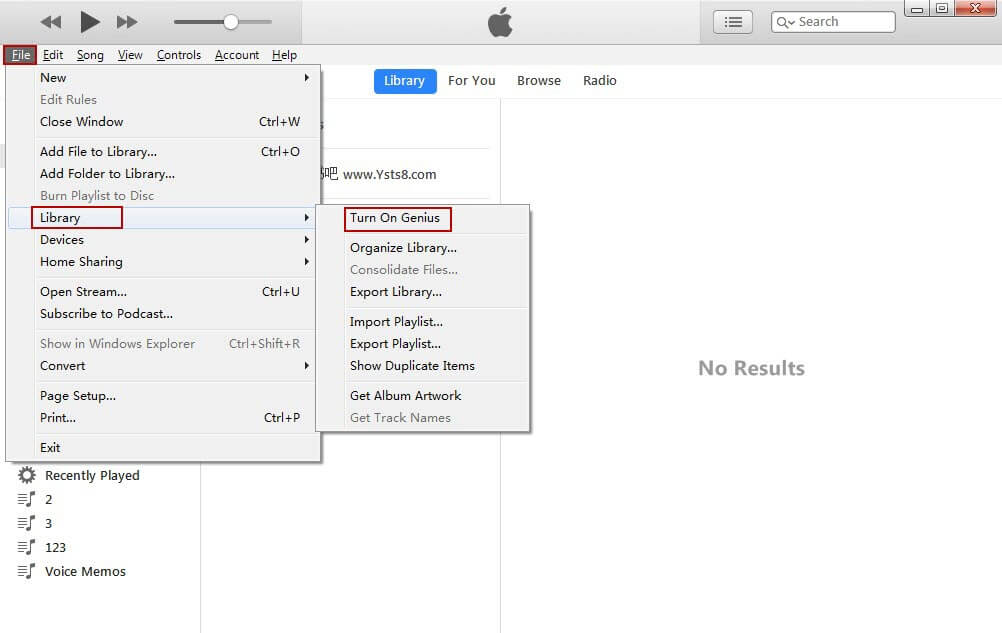Click the Search input field
The image size is (1002, 633).
(x=833, y=22)
